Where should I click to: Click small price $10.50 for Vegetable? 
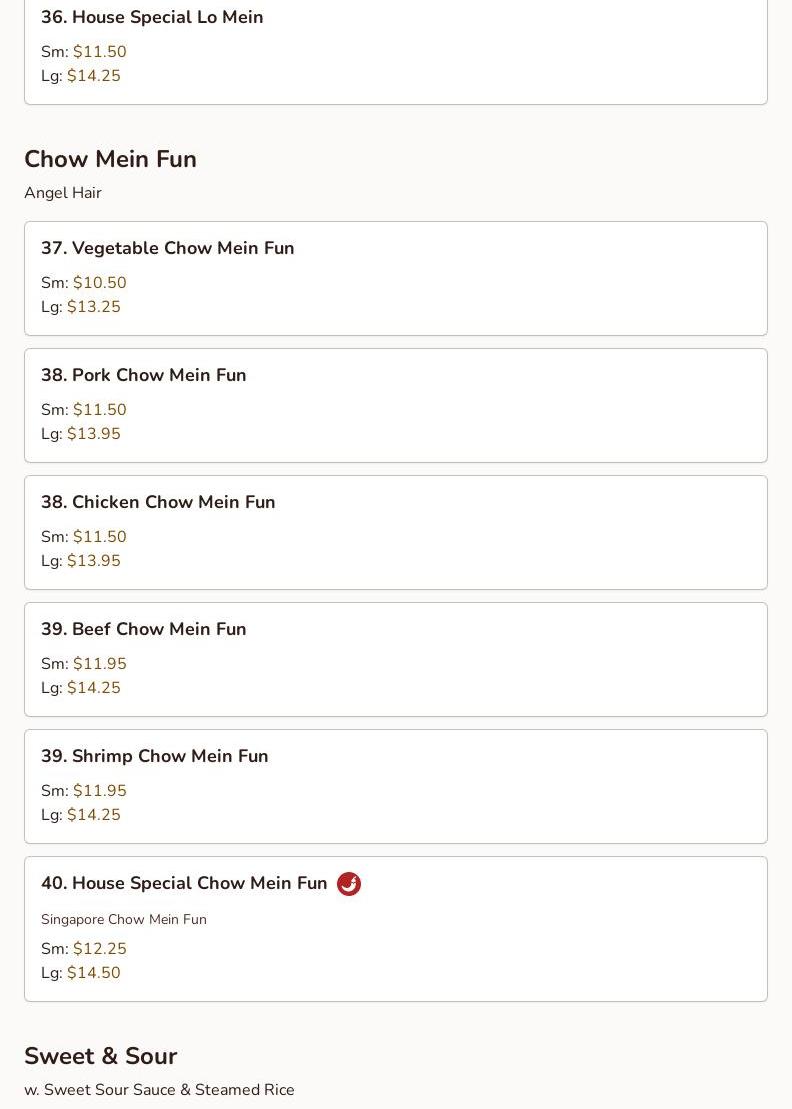(x=99, y=283)
